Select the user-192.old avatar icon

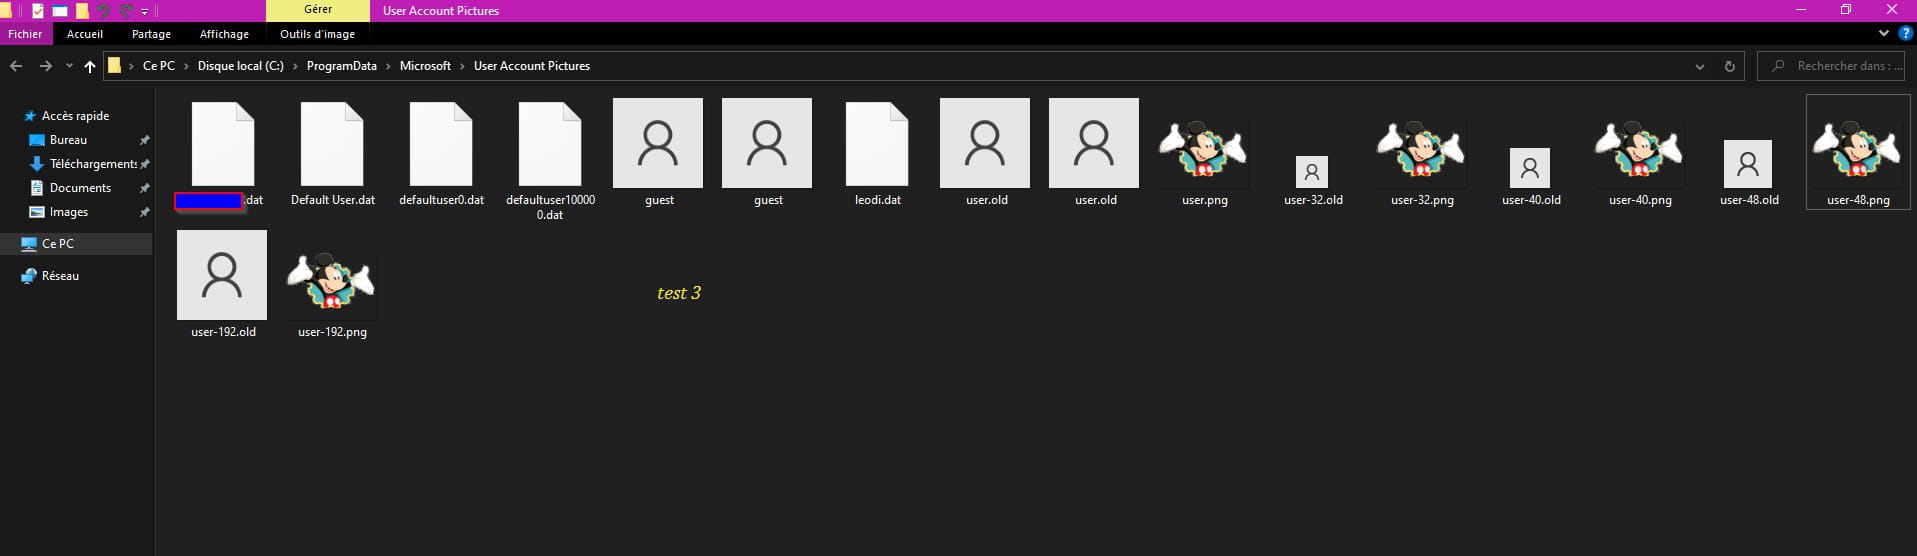click(222, 275)
